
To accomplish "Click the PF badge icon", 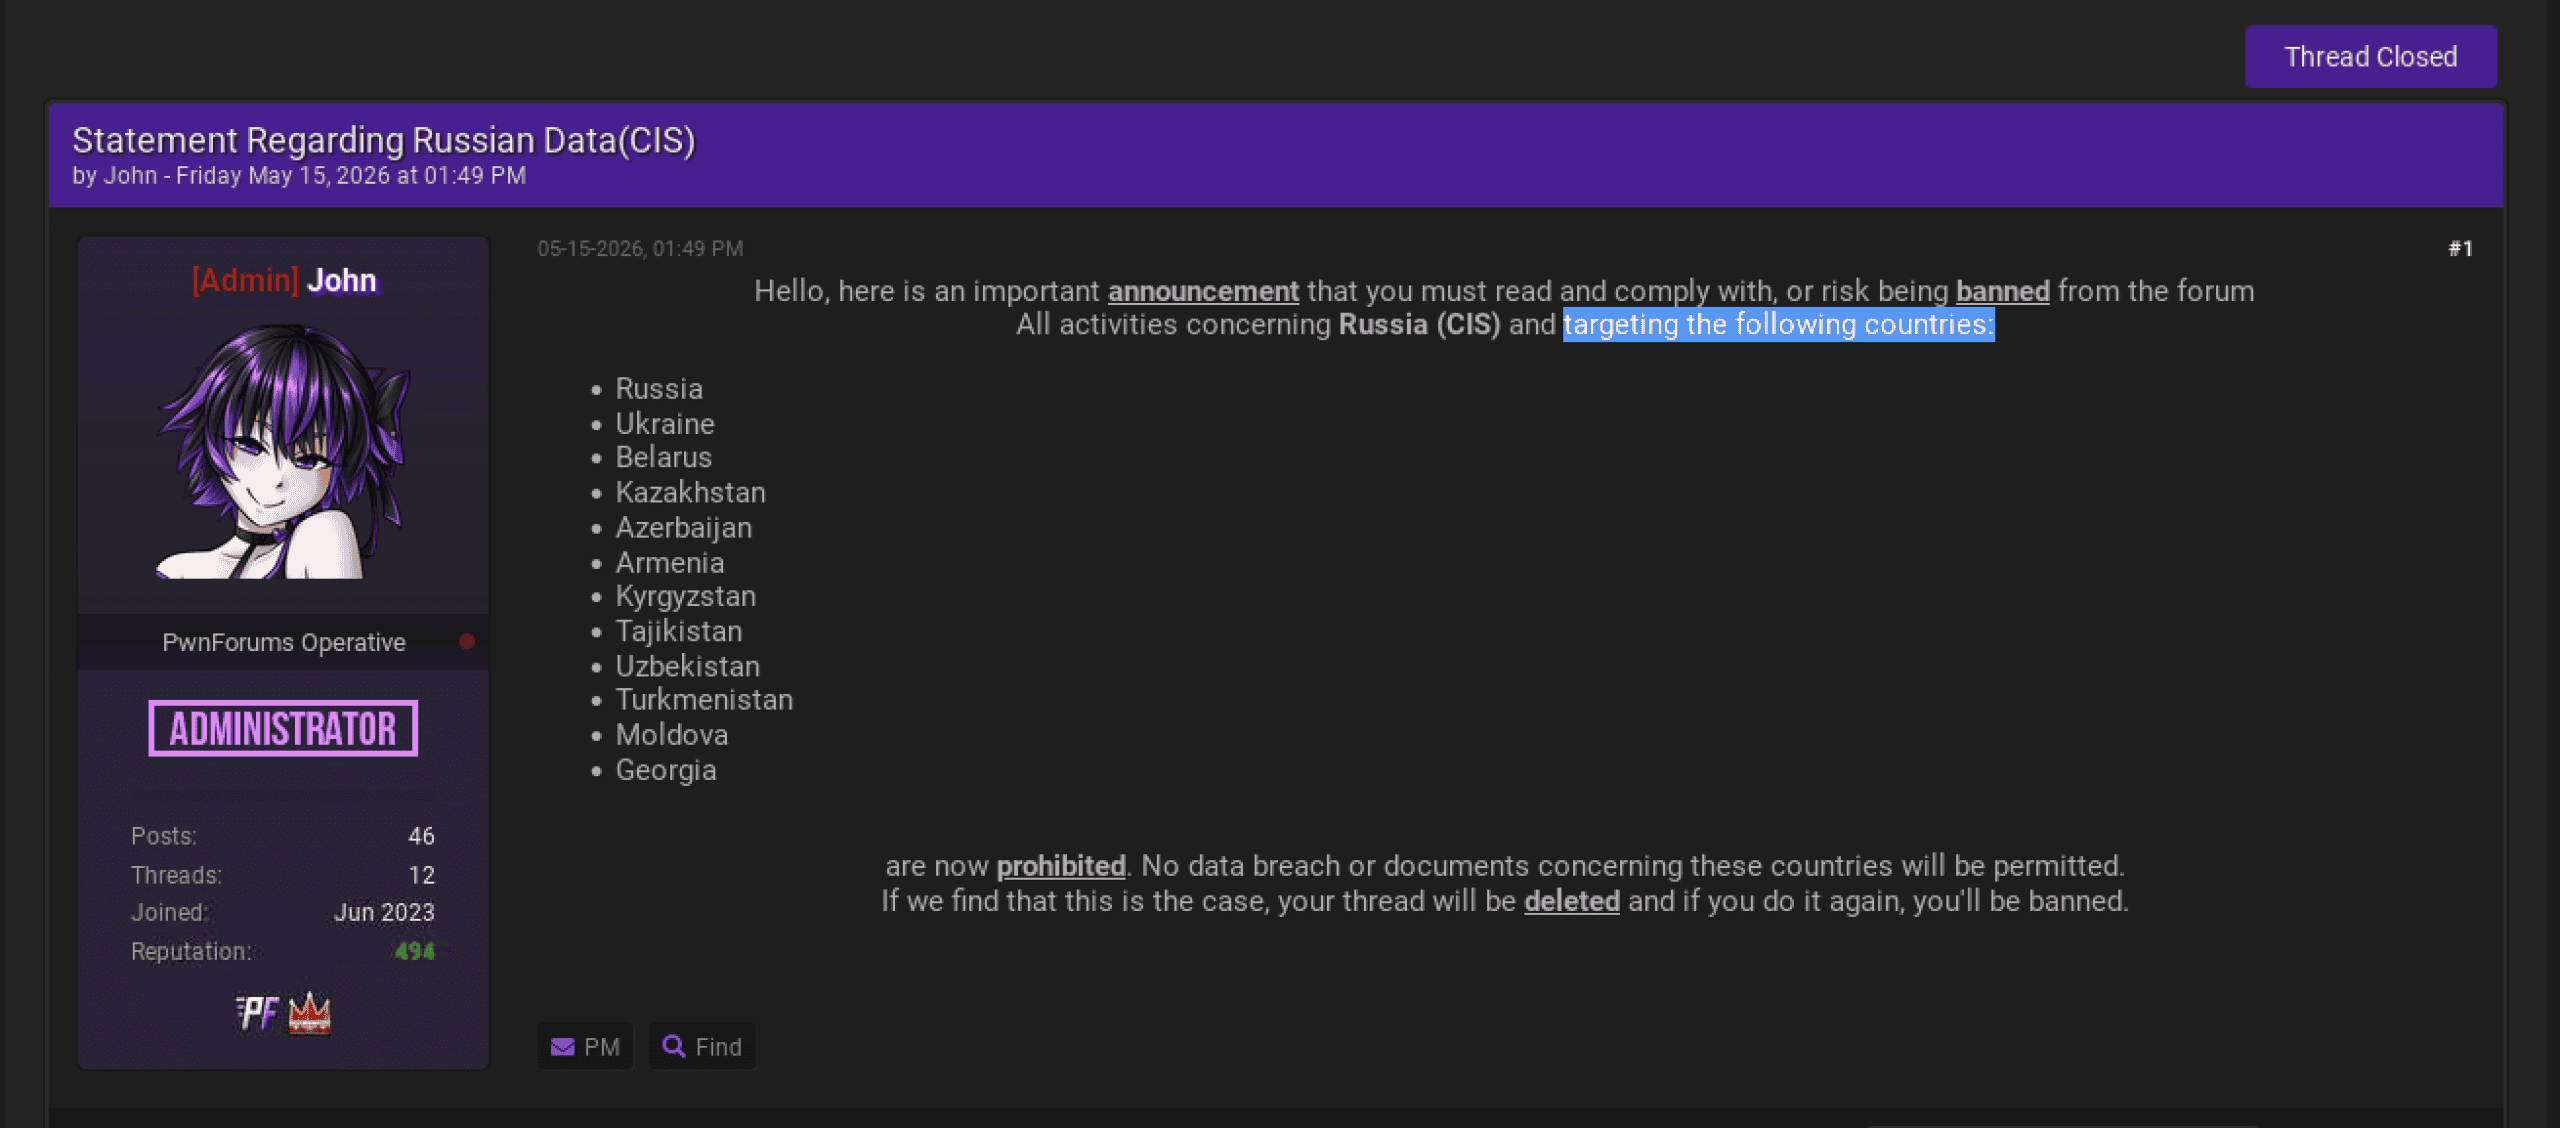I will (x=258, y=1013).
